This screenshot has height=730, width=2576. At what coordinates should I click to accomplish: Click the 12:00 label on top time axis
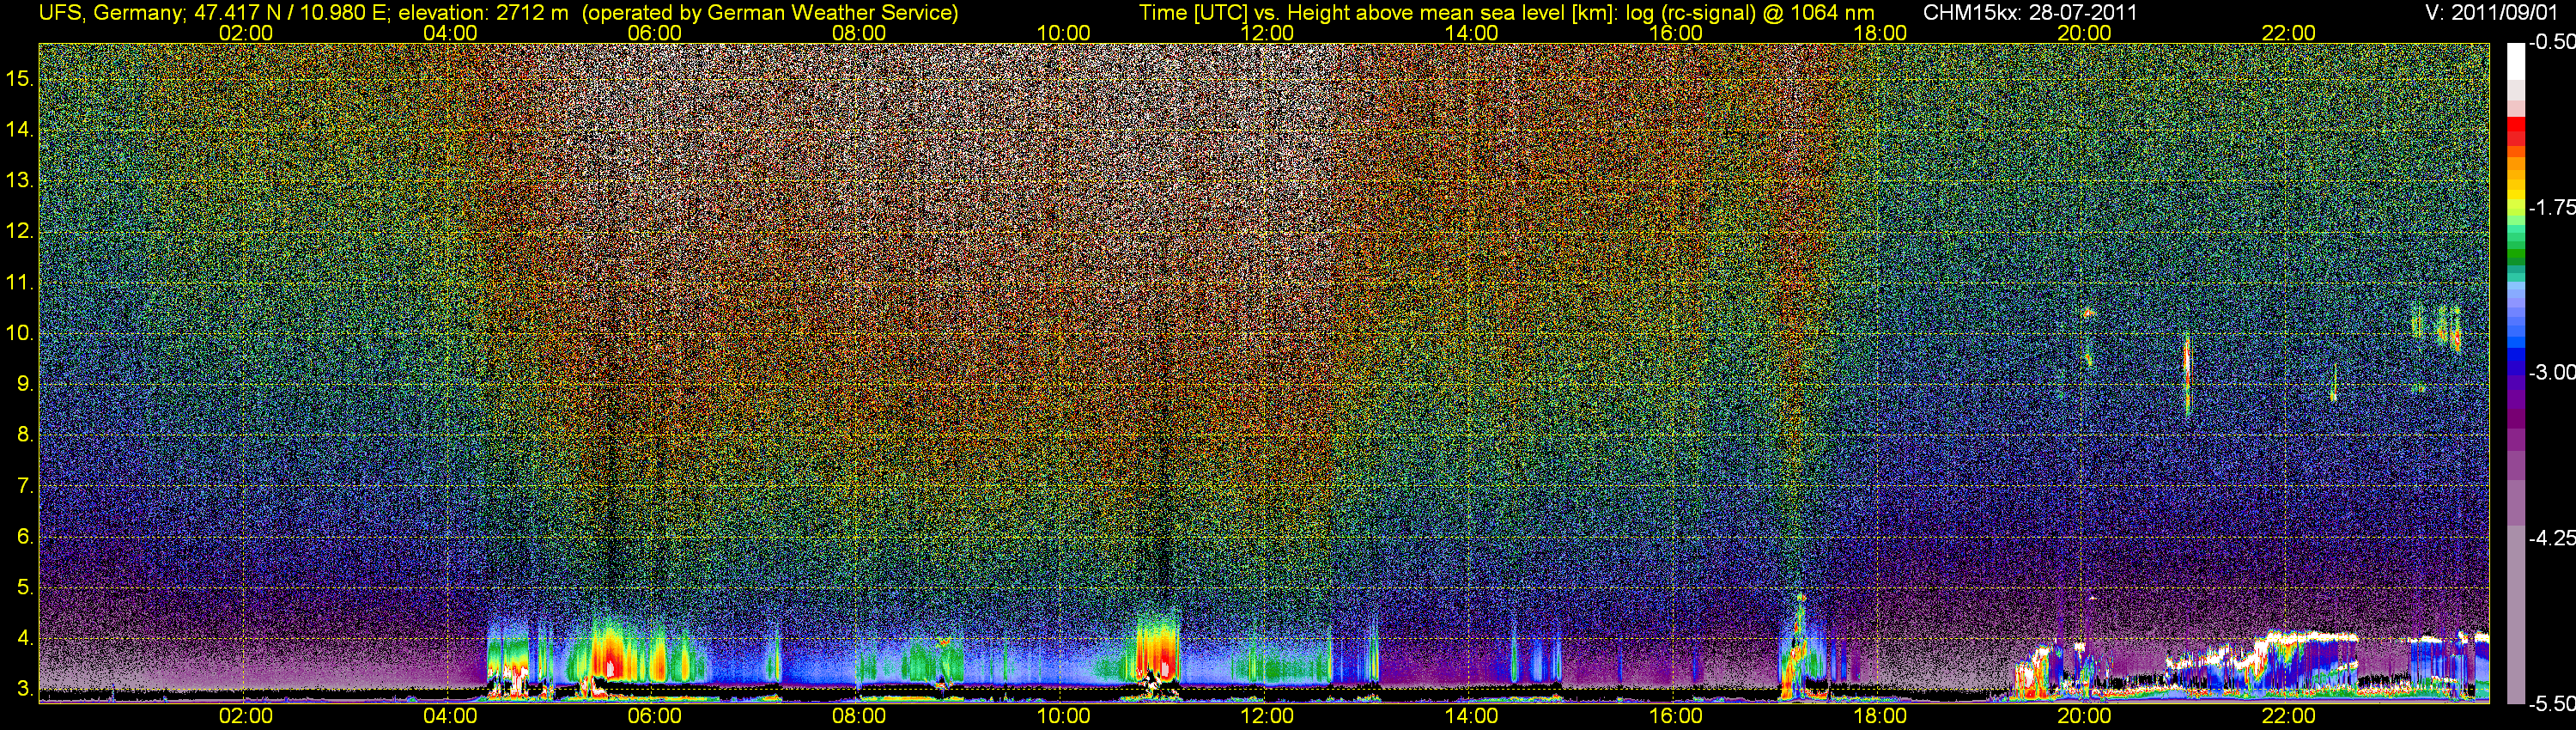1267,33
